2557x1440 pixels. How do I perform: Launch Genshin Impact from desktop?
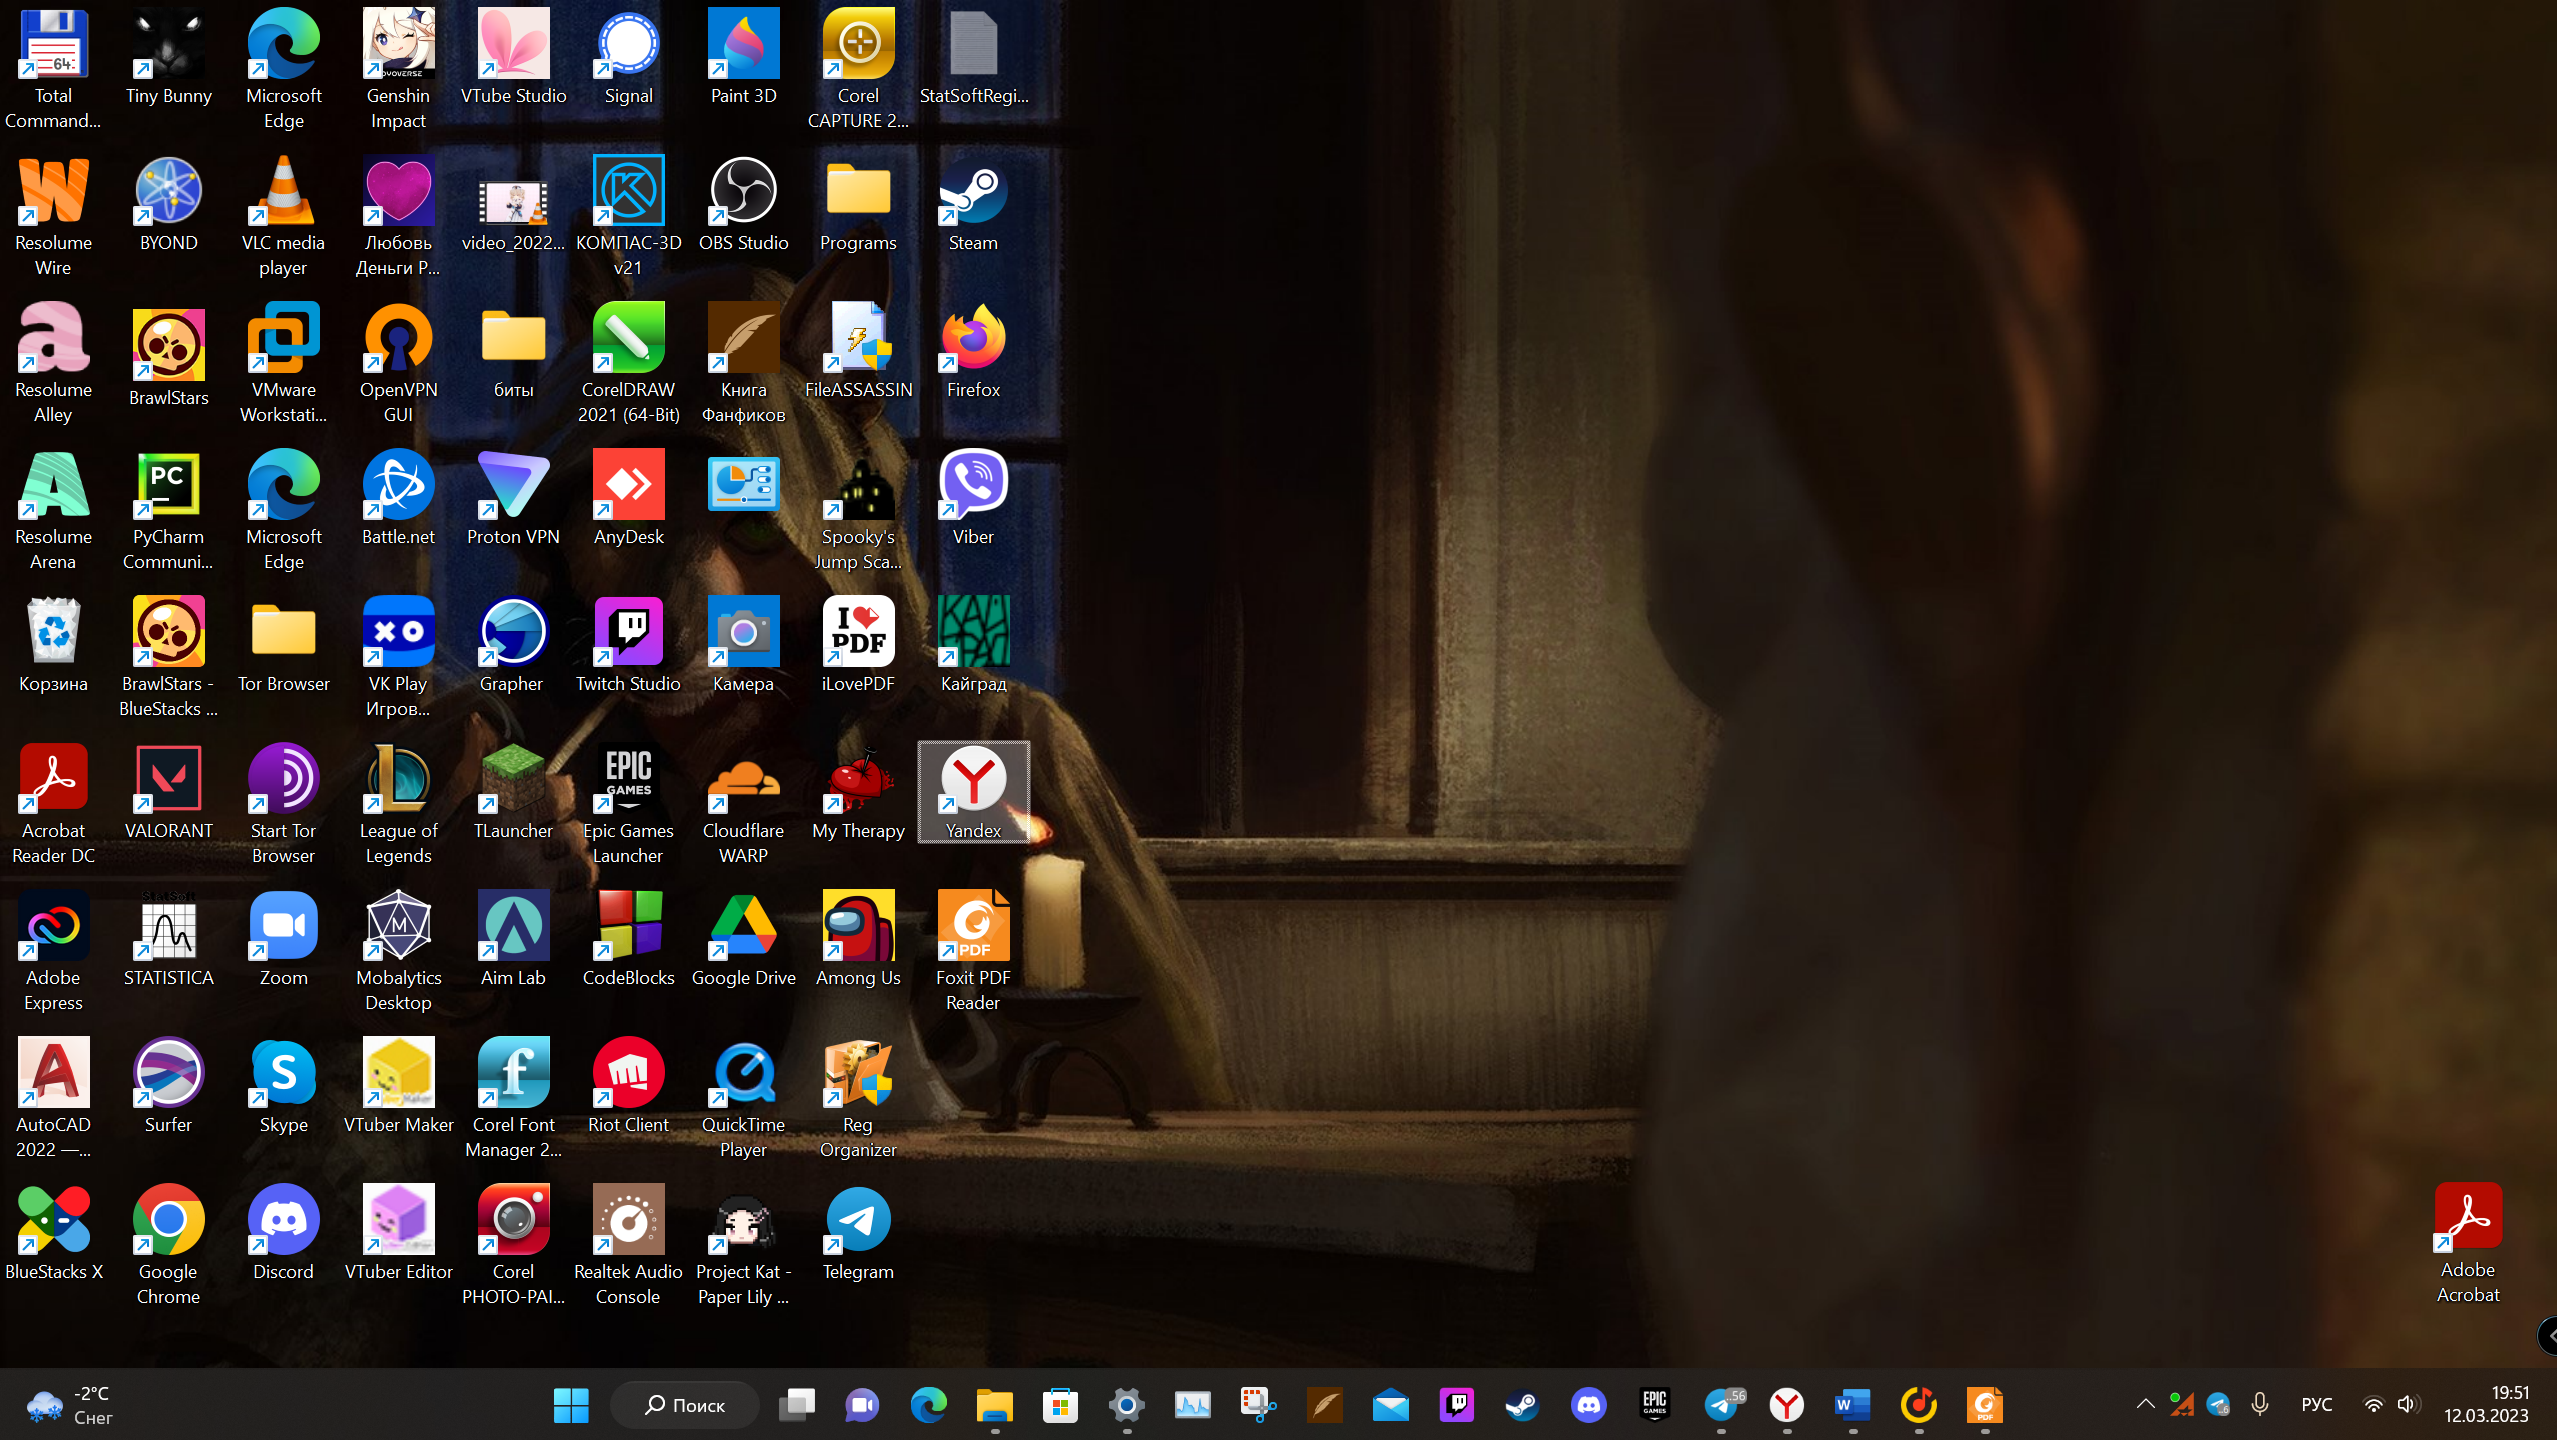[x=398, y=68]
